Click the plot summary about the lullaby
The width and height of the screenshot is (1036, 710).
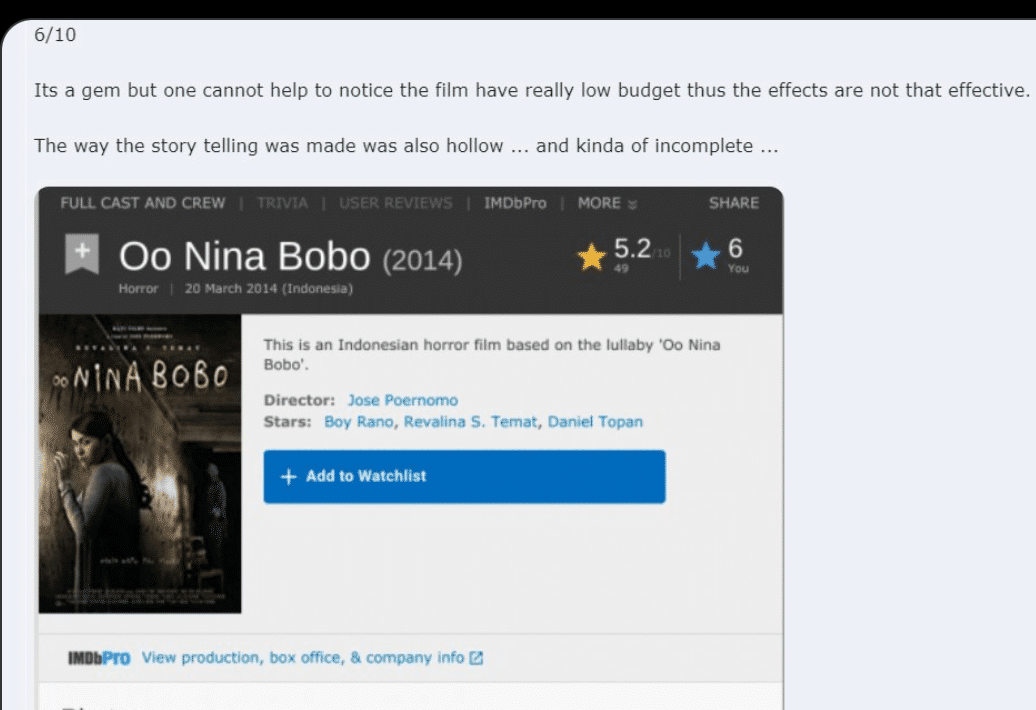(x=492, y=355)
